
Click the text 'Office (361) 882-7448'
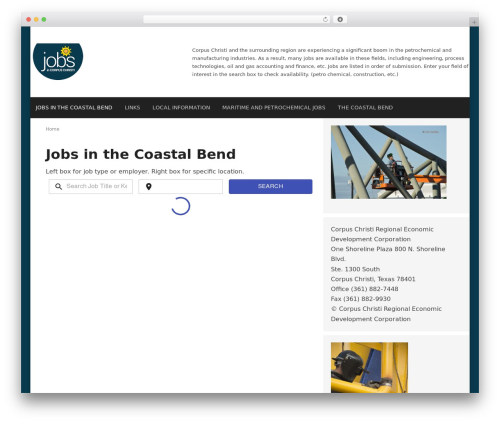(364, 289)
